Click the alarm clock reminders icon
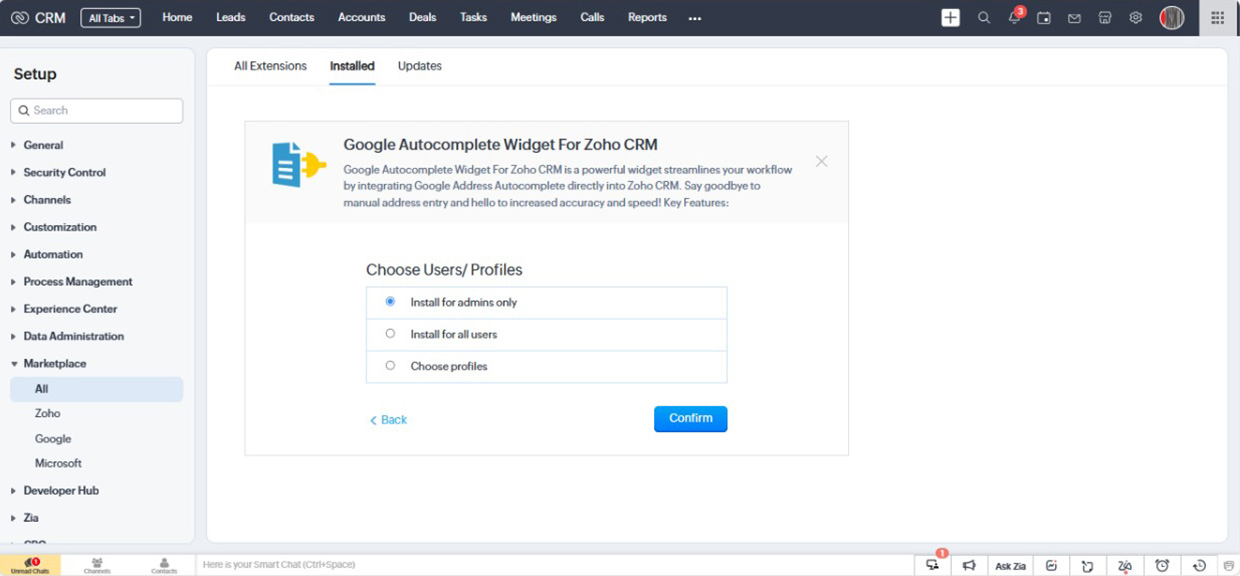 1162,566
